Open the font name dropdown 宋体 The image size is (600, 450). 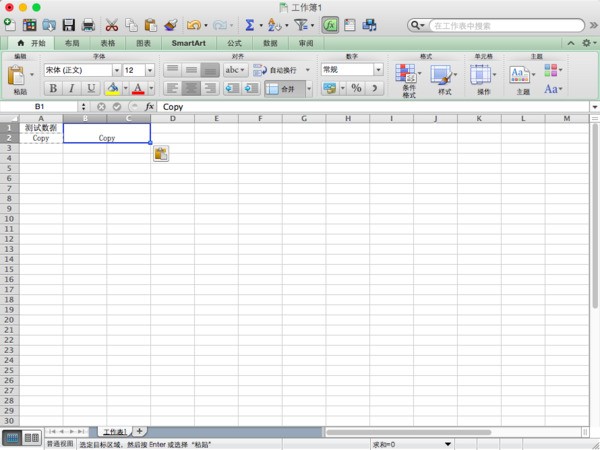(82, 70)
